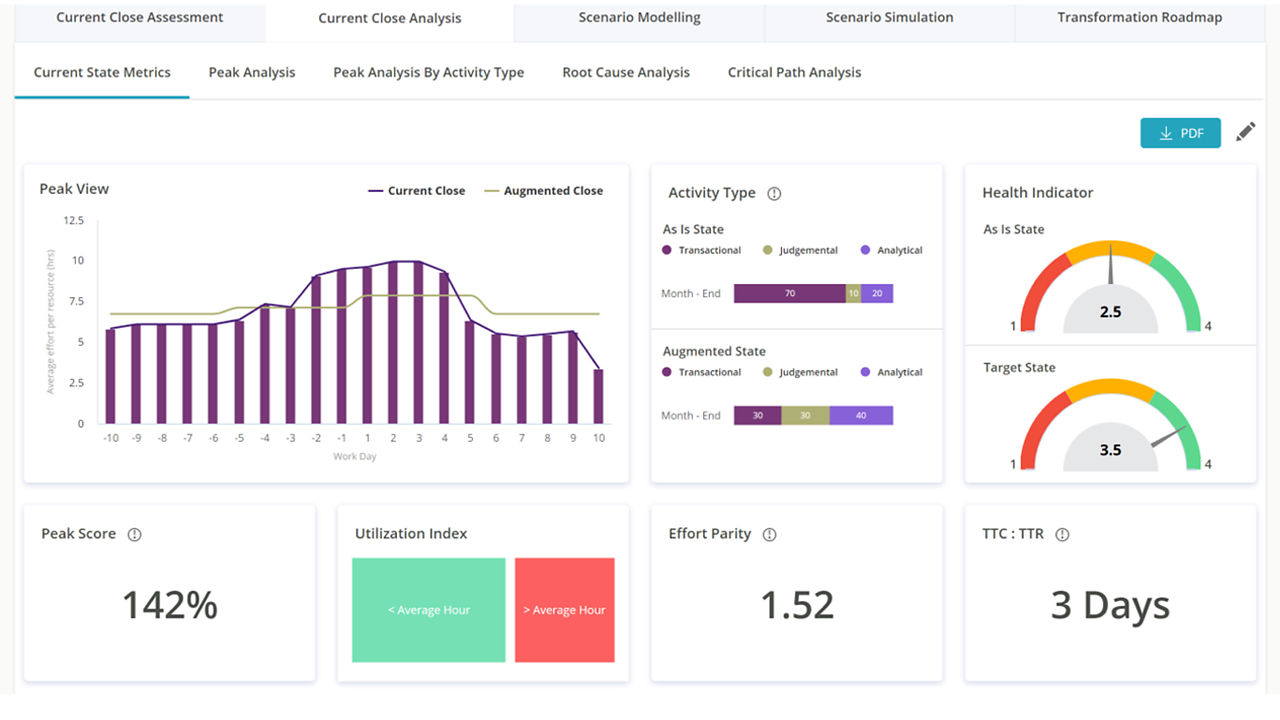Open Critical Path Analysis sub-tab
The width and height of the screenshot is (1280, 720).
(x=794, y=72)
